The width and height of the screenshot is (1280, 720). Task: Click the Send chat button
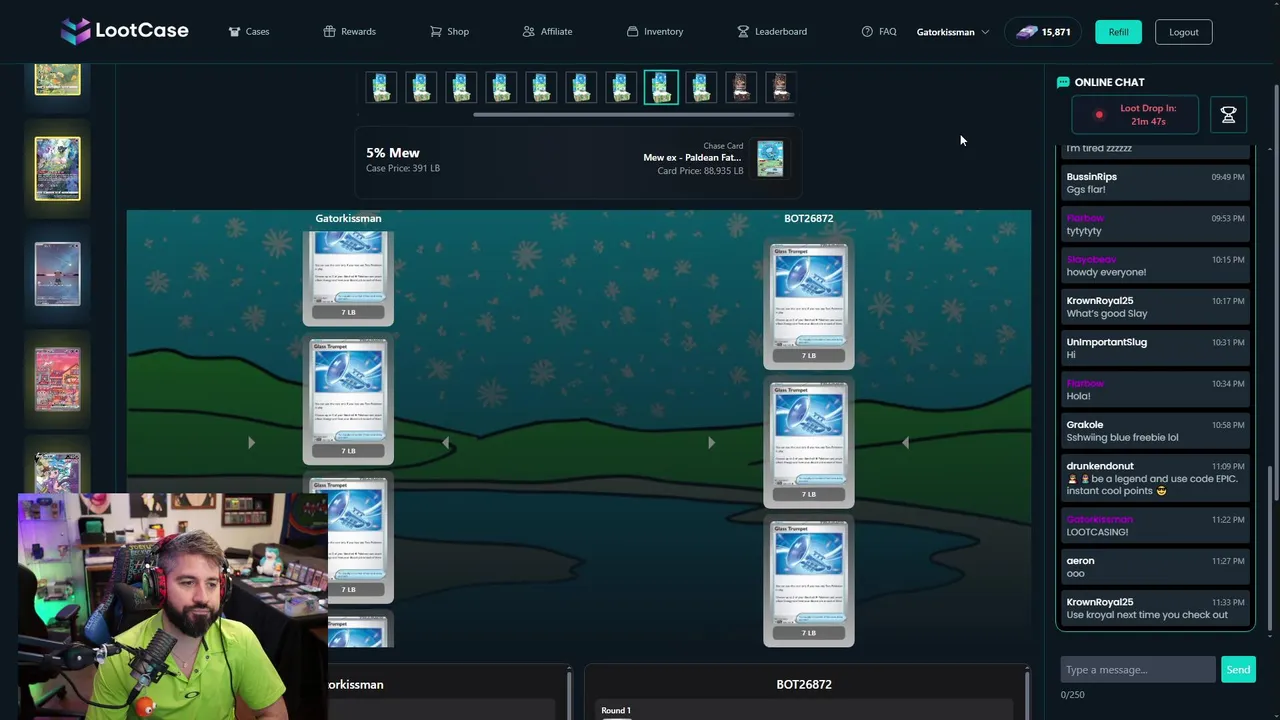coord(1238,670)
